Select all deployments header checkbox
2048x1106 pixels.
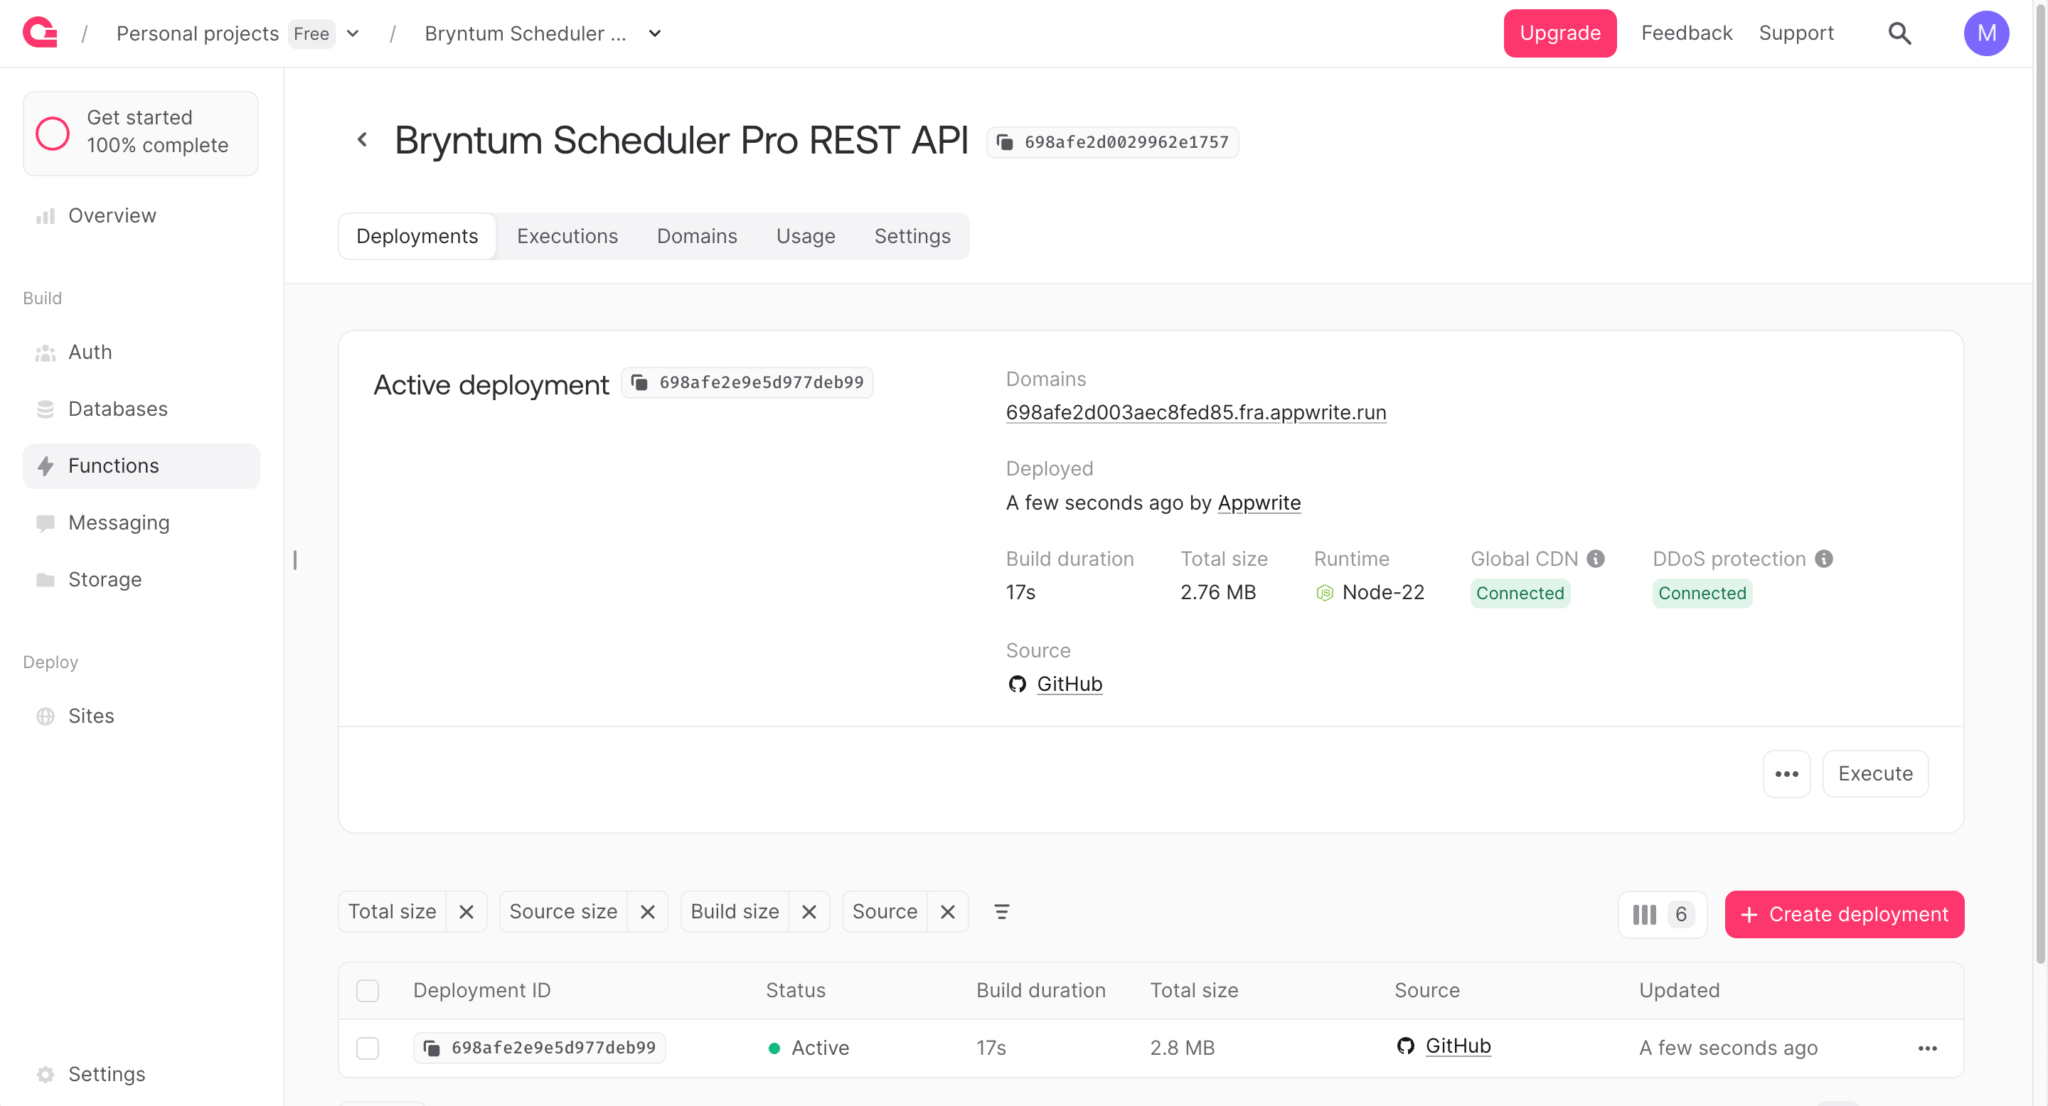368,990
